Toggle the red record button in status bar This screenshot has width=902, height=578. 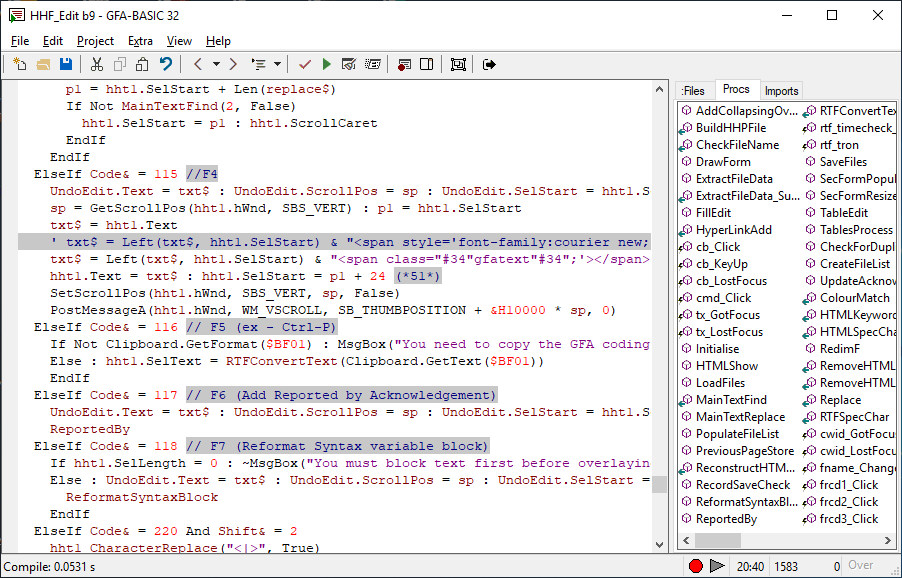pos(696,566)
